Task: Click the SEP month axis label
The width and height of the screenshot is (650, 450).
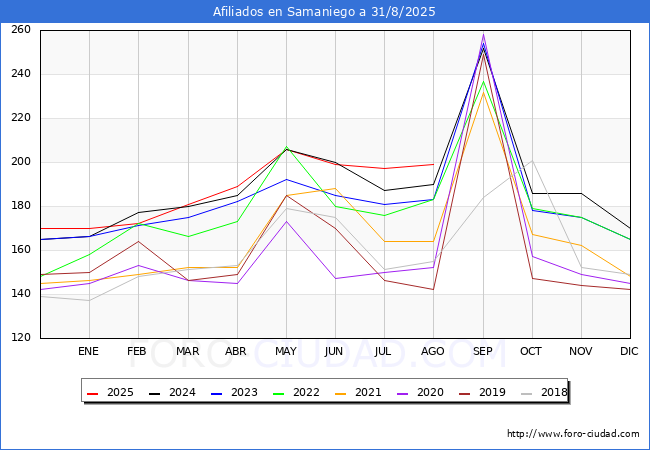Action: tap(483, 352)
